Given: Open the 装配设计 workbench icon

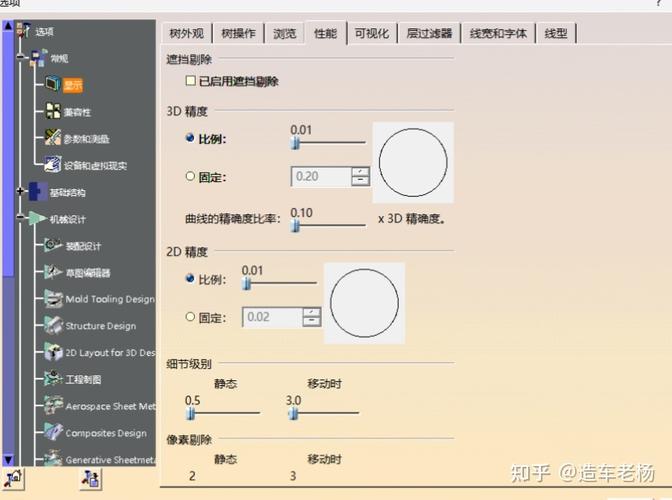Looking at the screenshot, I should pos(54,245).
